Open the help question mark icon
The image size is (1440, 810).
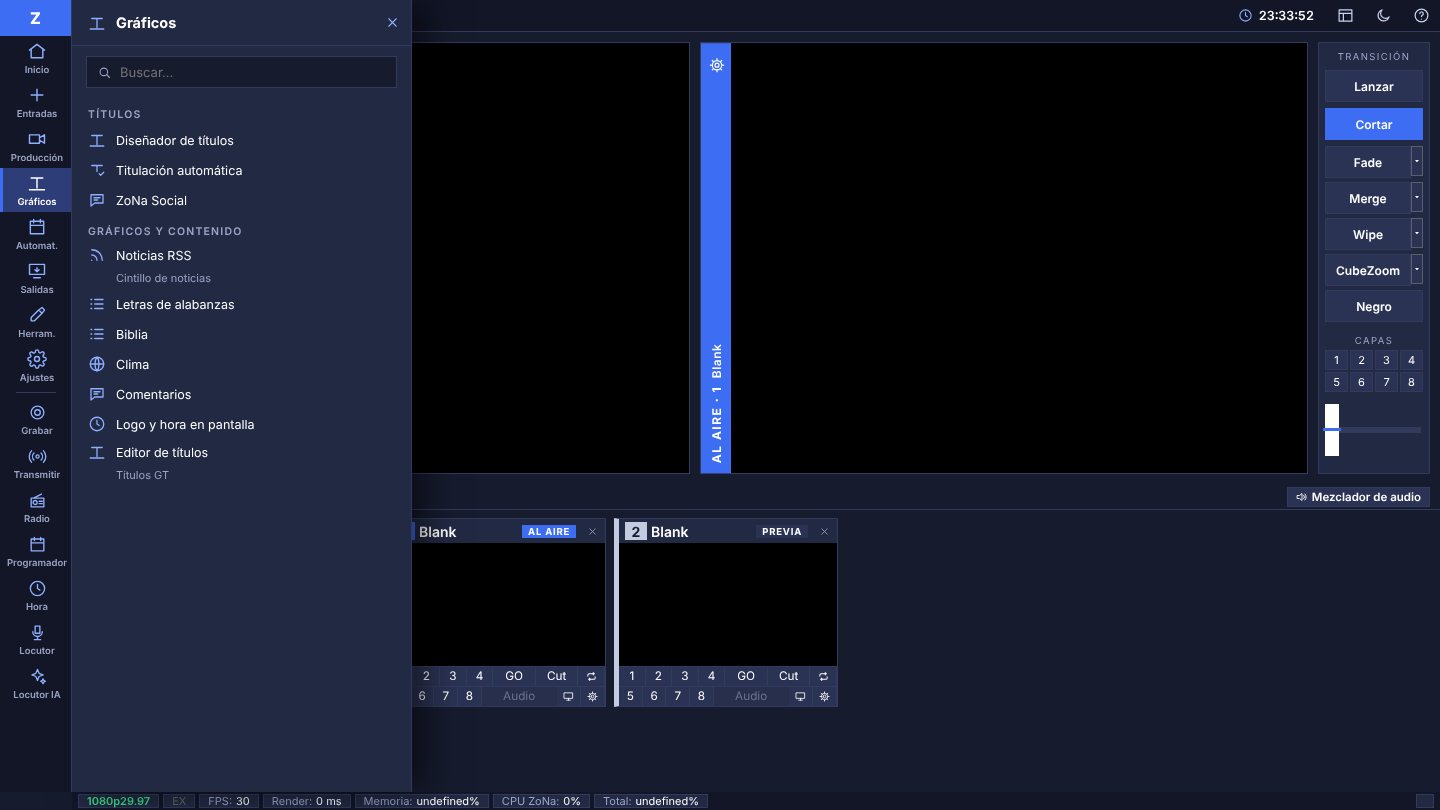click(x=1421, y=16)
